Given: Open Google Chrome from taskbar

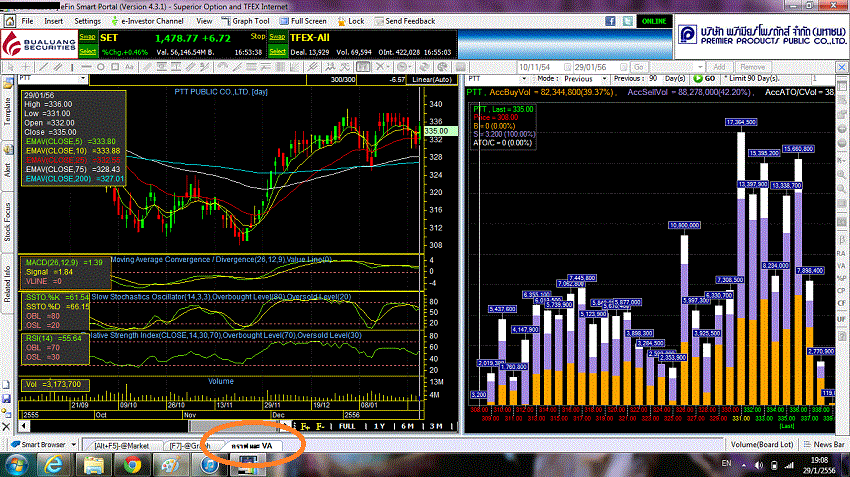Looking at the screenshot, I should pos(132,465).
